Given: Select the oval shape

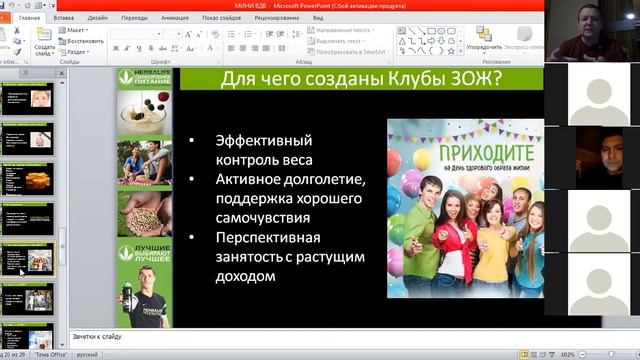Looking at the screenshot, I should (x=441, y=31).
